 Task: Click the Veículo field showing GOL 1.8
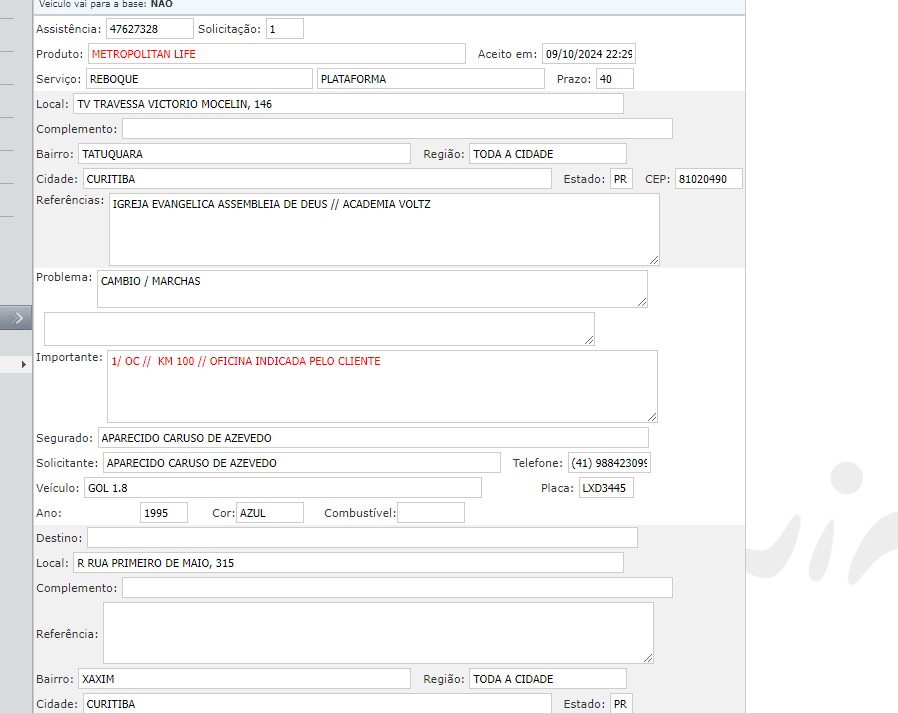282,488
